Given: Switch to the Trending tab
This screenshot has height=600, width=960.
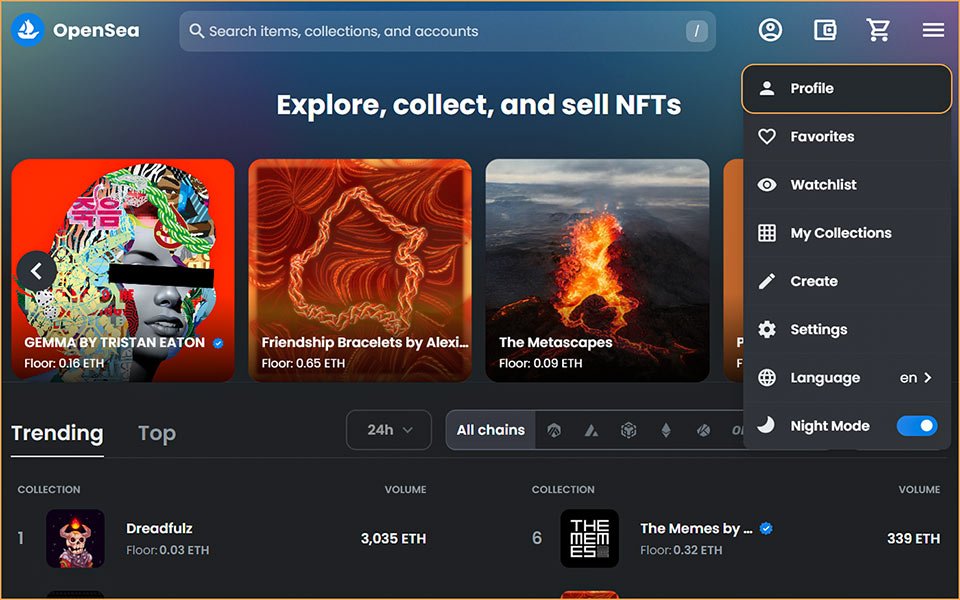Looking at the screenshot, I should click(58, 433).
